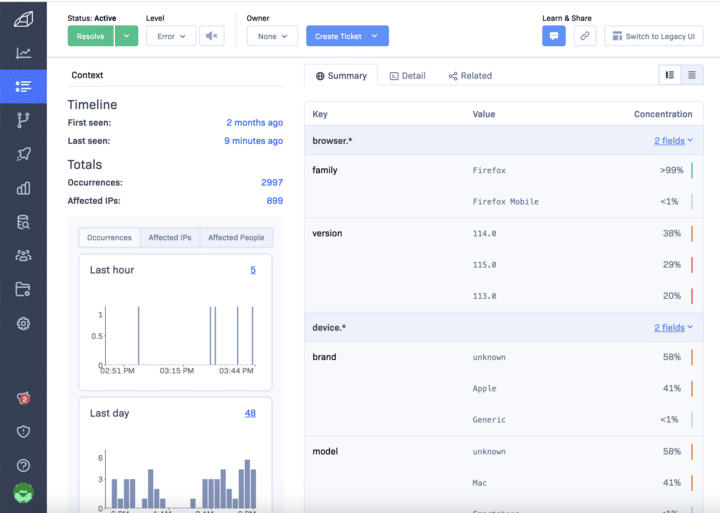The height and width of the screenshot is (513, 720).
Task: Open the people/team icon in sidebar
Action: pyautogui.click(x=23, y=256)
